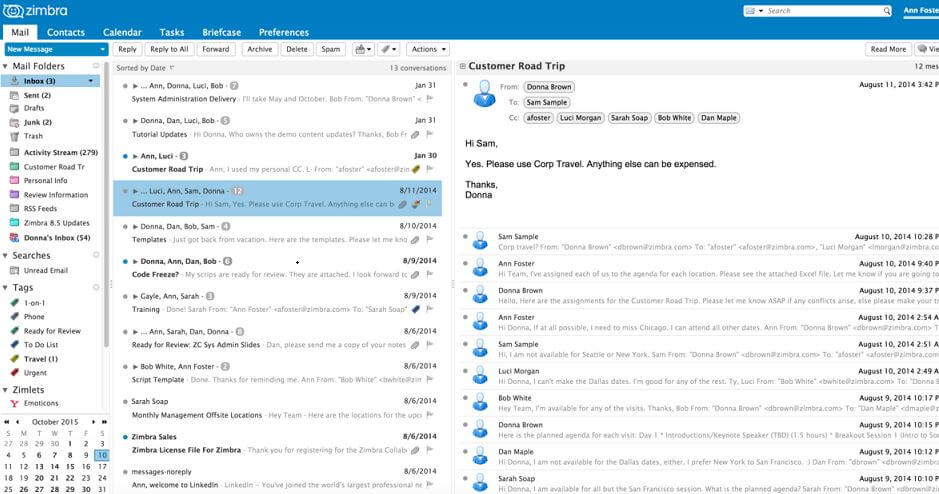
Task: Expand the Actions dropdown menu
Action: coord(428,49)
